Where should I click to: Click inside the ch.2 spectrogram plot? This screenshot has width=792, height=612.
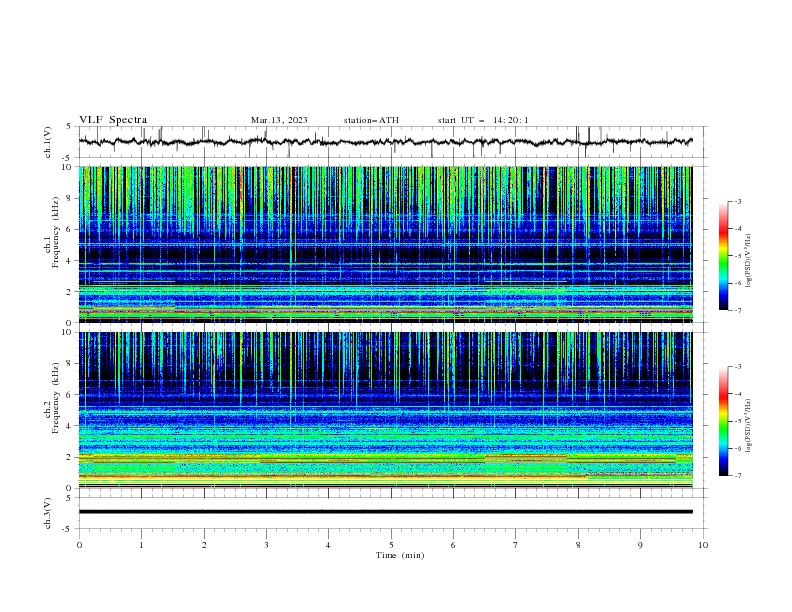pyautogui.click(x=385, y=410)
